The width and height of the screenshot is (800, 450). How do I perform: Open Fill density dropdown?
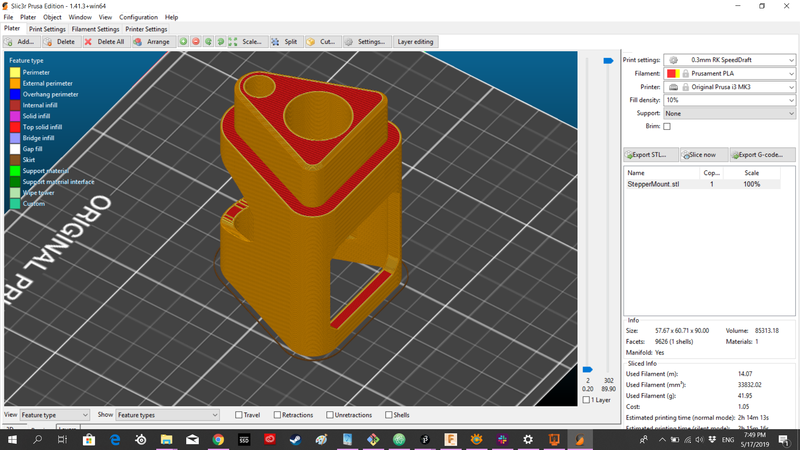point(729,101)
